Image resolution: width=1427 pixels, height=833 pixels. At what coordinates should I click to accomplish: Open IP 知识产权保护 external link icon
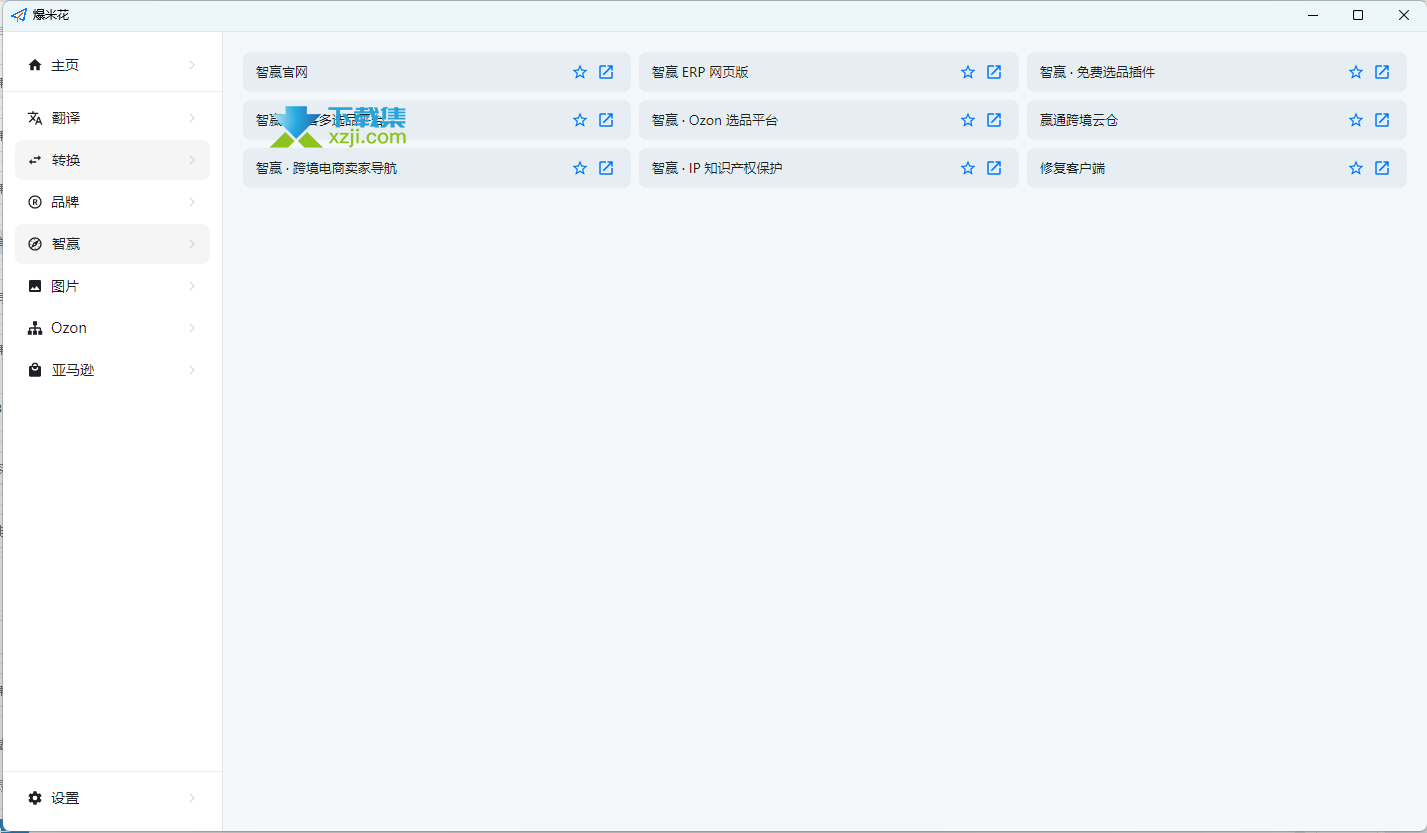click(994, 168)
